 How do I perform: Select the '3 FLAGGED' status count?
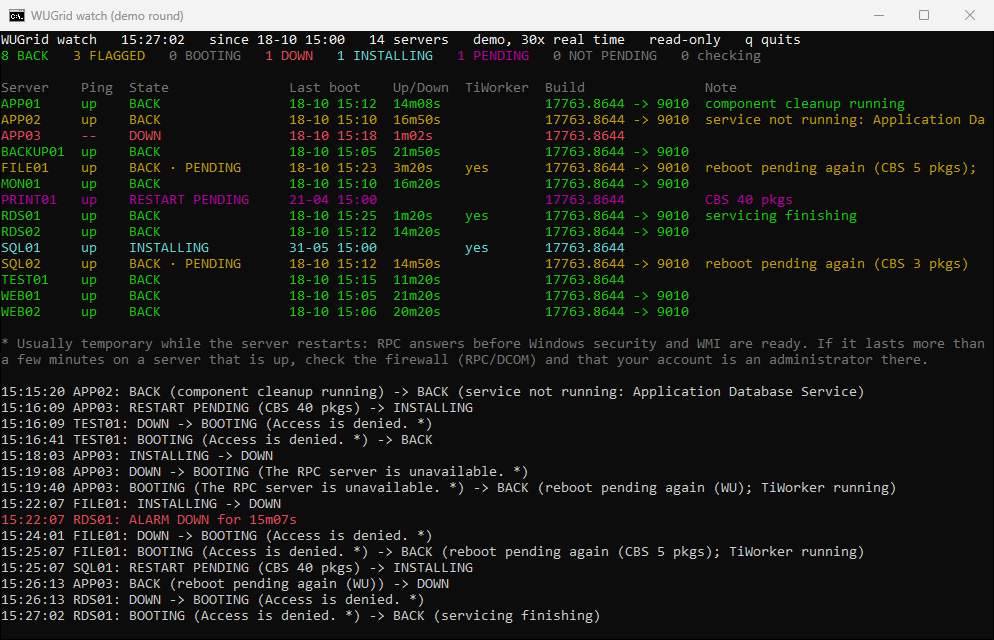pos(109,56)
